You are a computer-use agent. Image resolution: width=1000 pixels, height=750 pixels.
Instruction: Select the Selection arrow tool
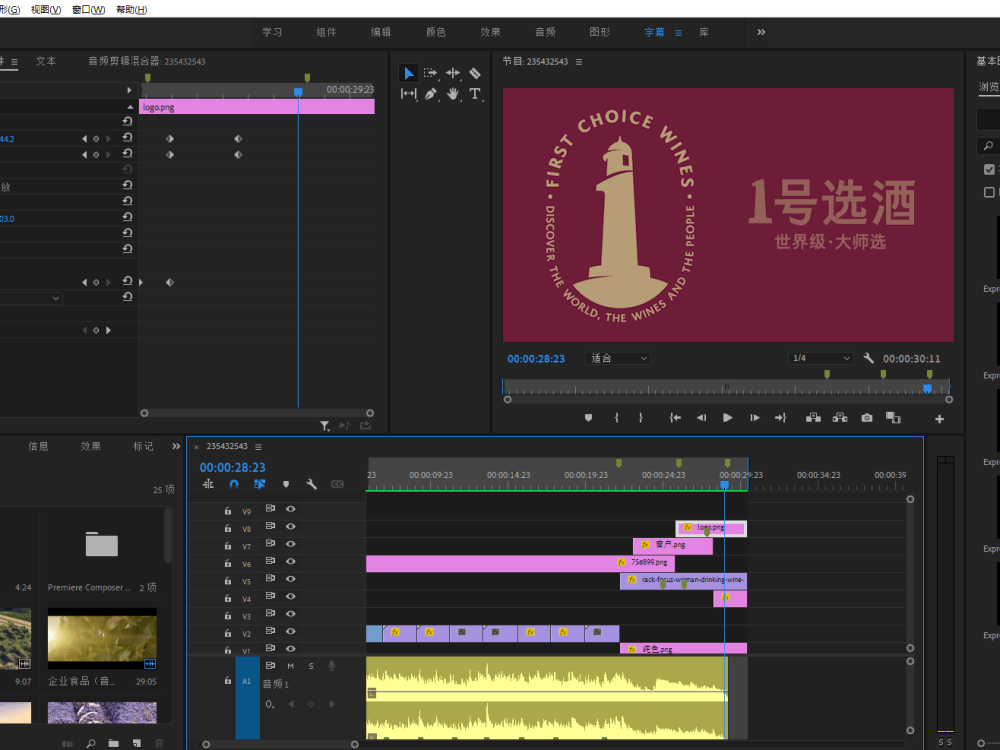click(x=409, y=73)
